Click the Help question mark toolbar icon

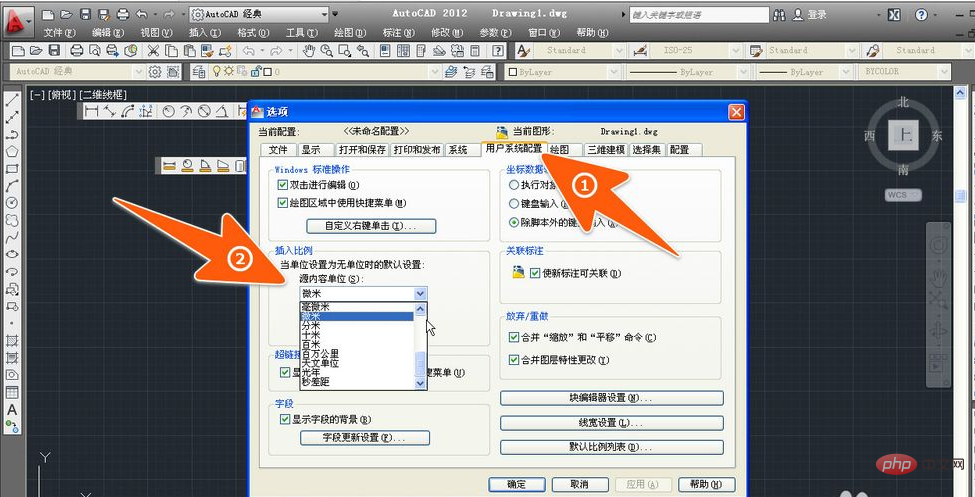point(497,50)
